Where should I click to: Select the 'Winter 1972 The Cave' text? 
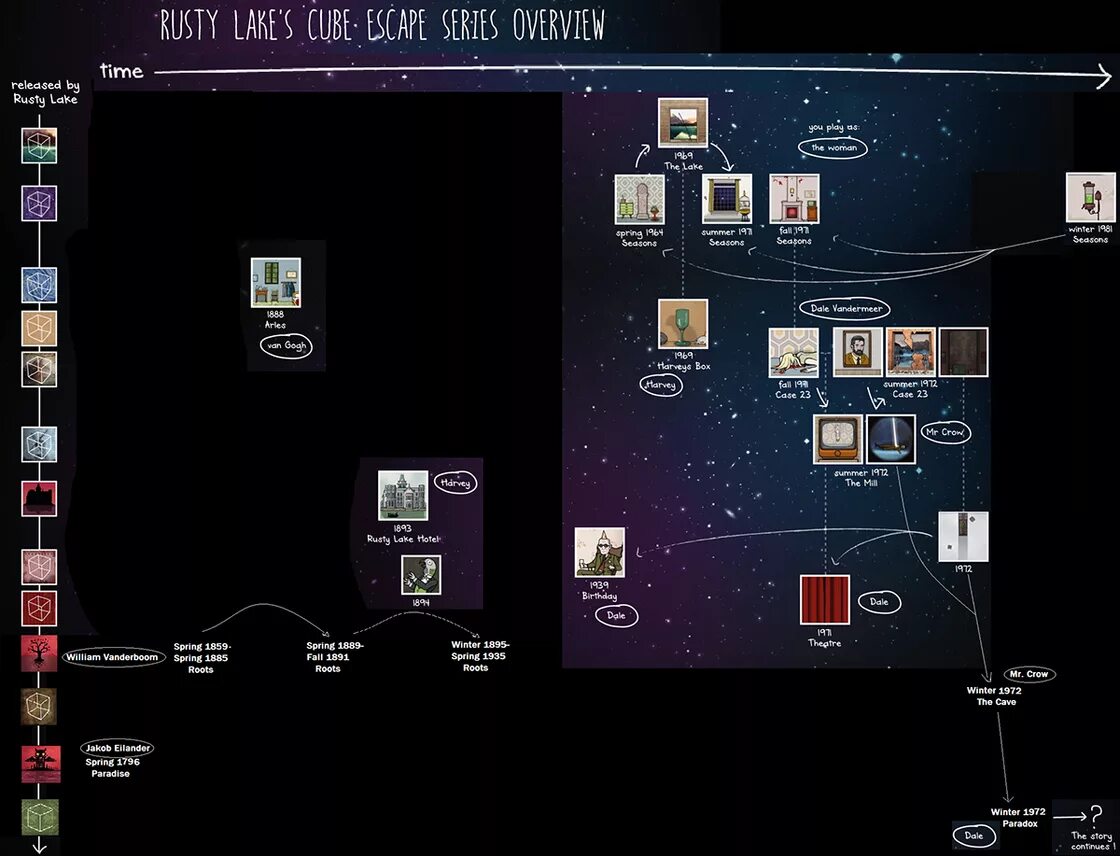click(x=994, y=696)
